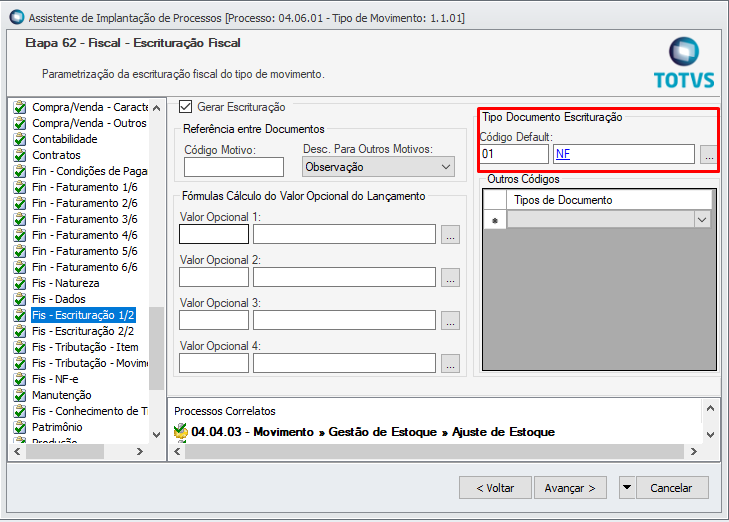729x522 pixels.
Task: Open the Código Default lookup button
Action: [709, 154]
